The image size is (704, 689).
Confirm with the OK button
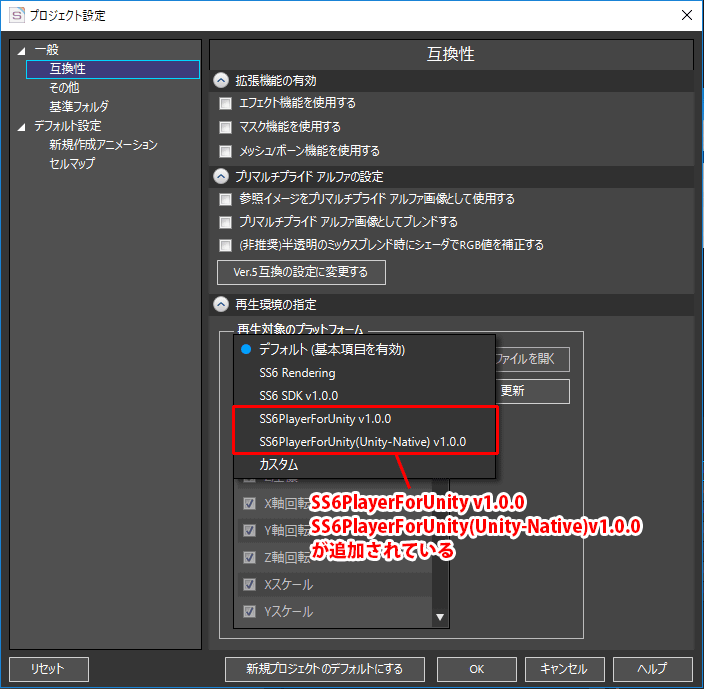(477, 669)
